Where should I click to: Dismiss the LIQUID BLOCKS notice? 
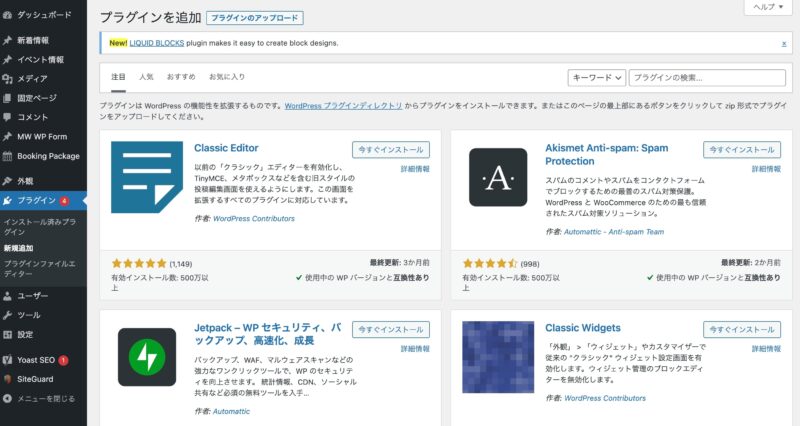click(x=784, y=44)
